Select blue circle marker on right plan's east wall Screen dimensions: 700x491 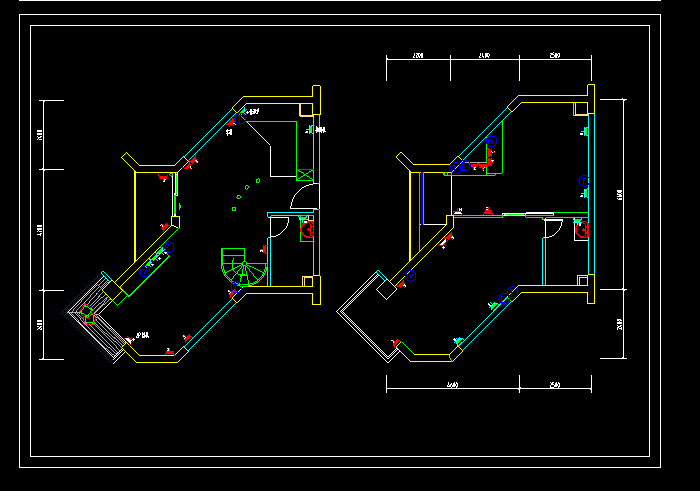[584, 181]
